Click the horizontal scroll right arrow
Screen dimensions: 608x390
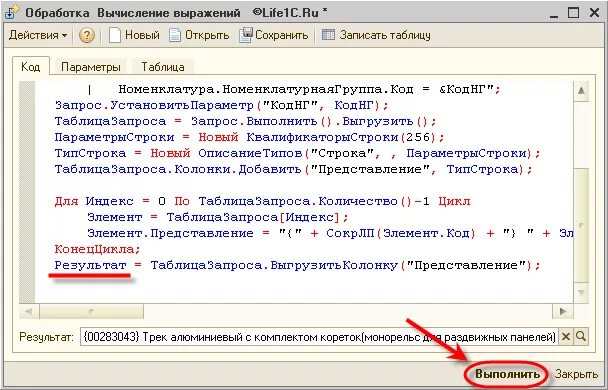[x=563, y=311]
